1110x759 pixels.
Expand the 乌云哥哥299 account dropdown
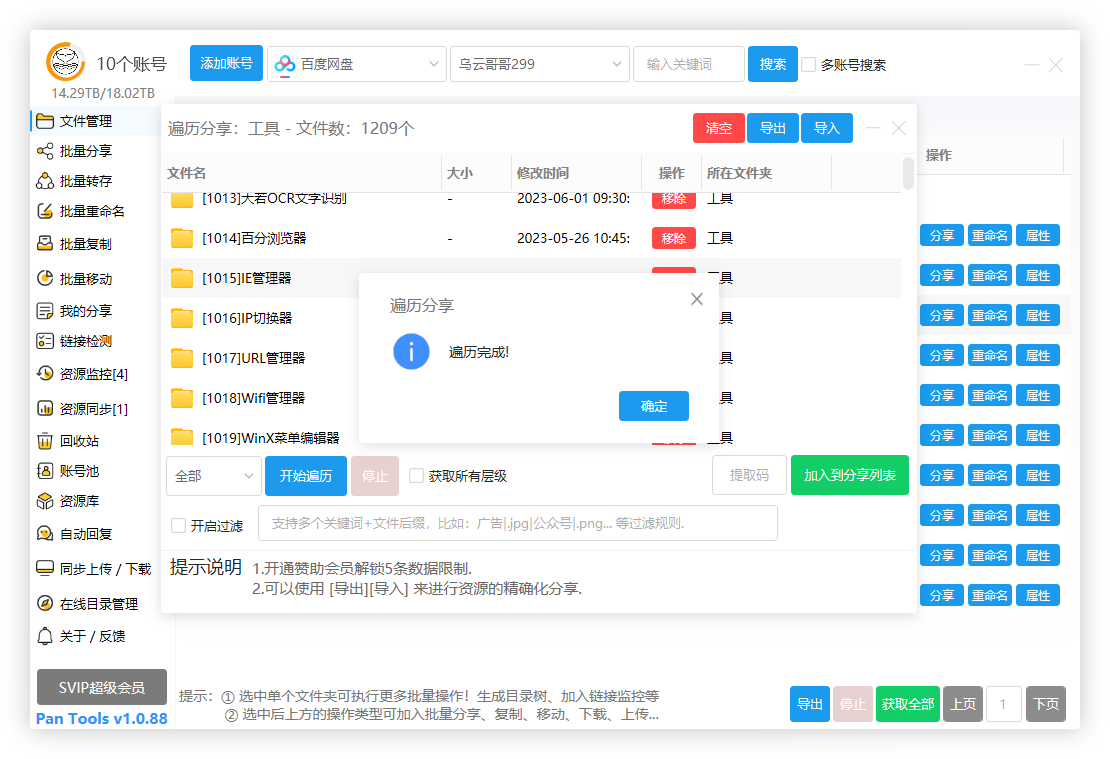point(539,63)
